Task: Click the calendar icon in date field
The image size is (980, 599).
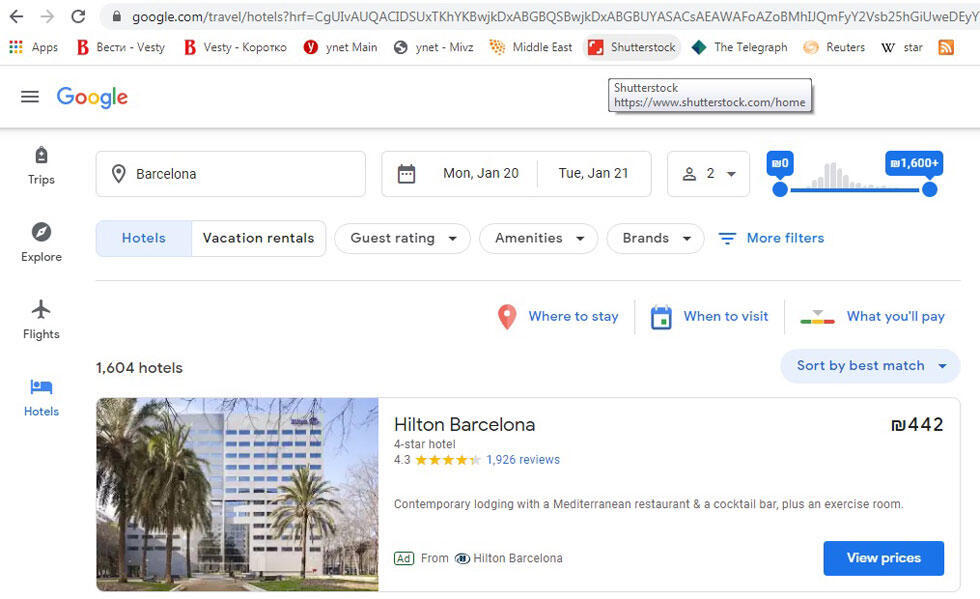Action: click(406, 174)
